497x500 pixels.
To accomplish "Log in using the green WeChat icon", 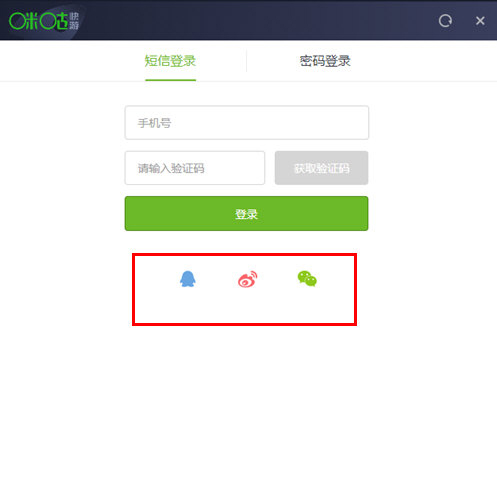I will pos(307,279).
